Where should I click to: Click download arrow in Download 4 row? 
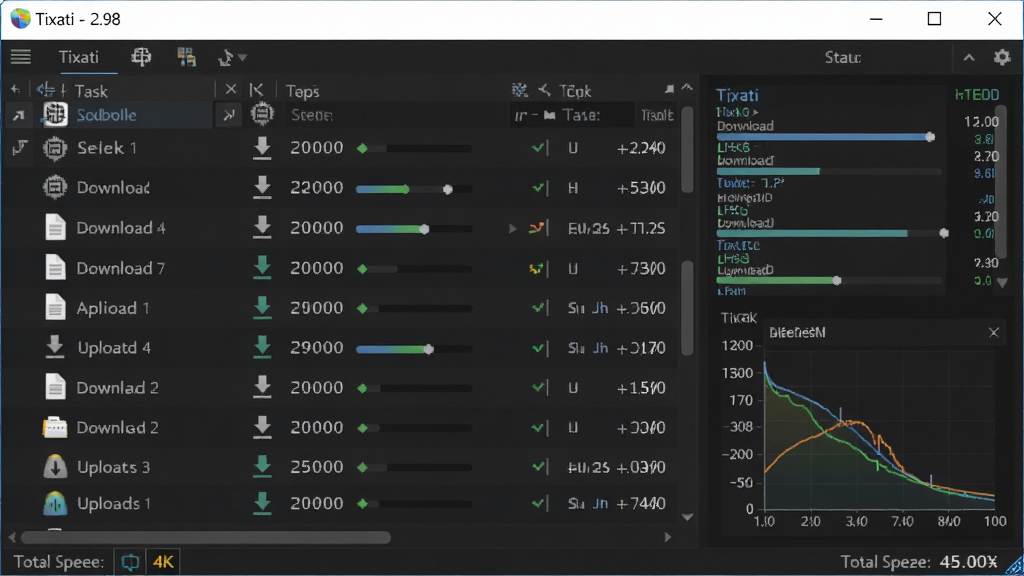click(x=262, y=228)
